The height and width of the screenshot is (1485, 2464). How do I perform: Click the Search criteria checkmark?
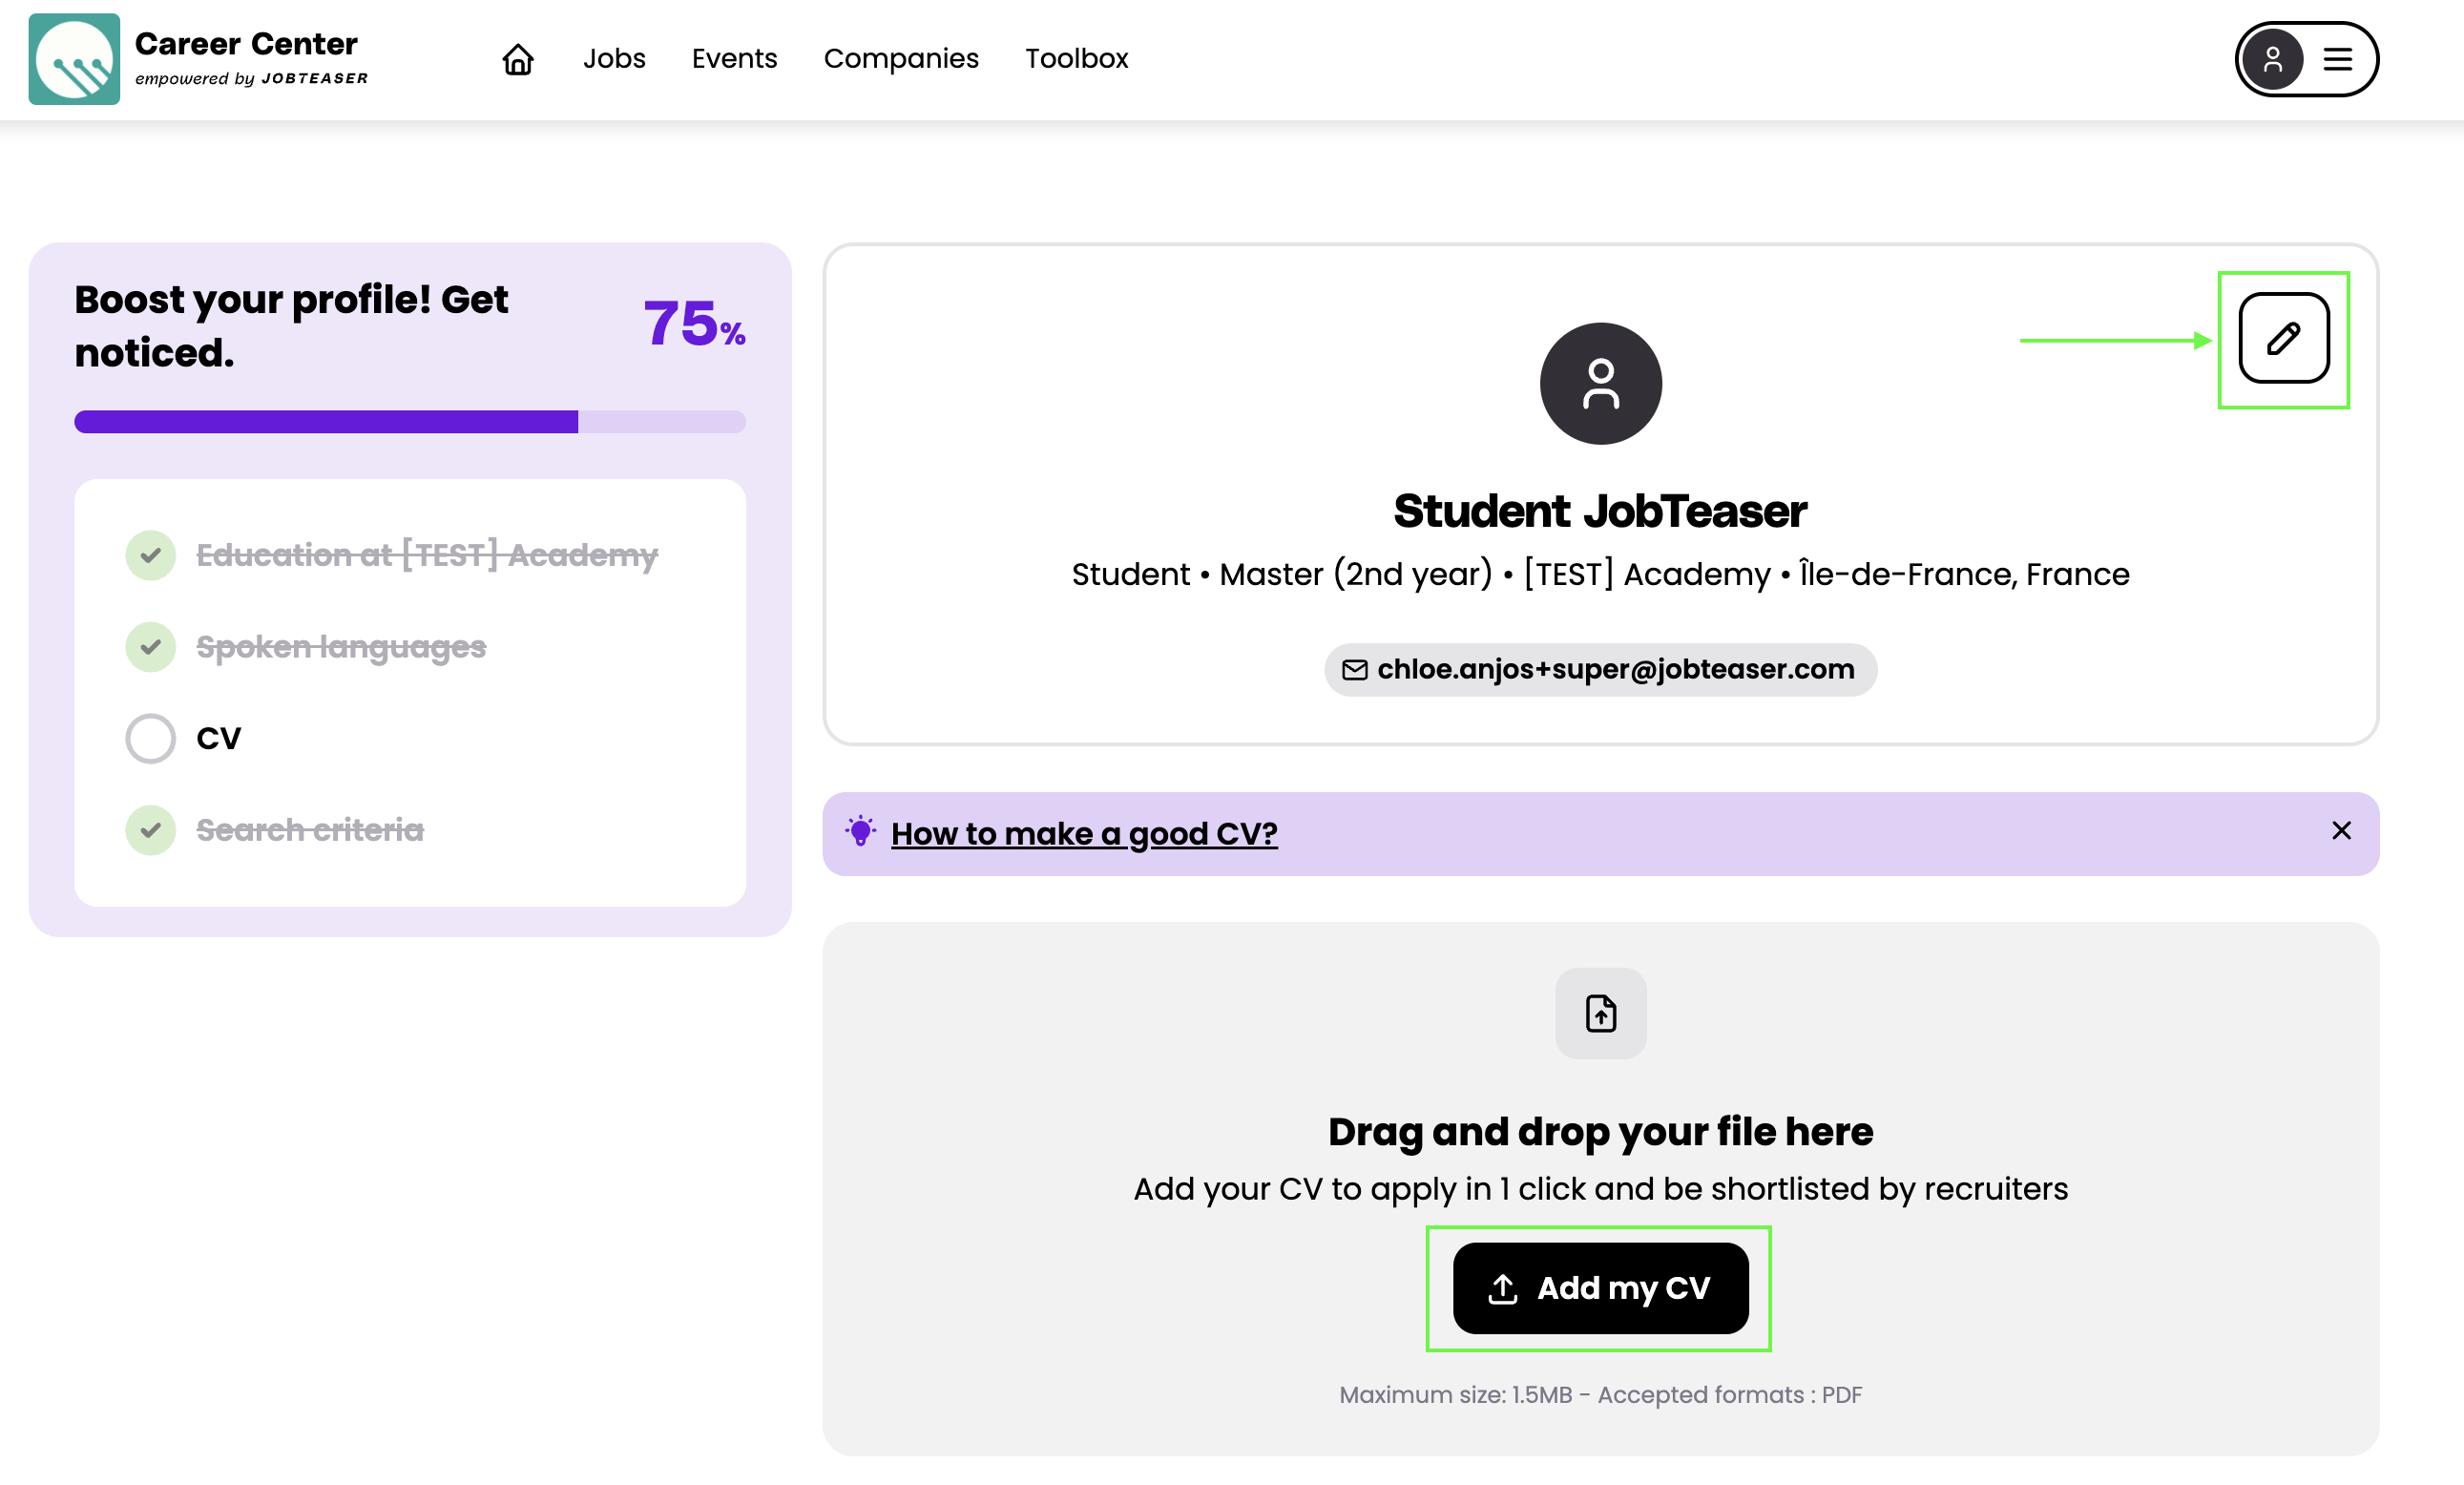click(150, 830)
